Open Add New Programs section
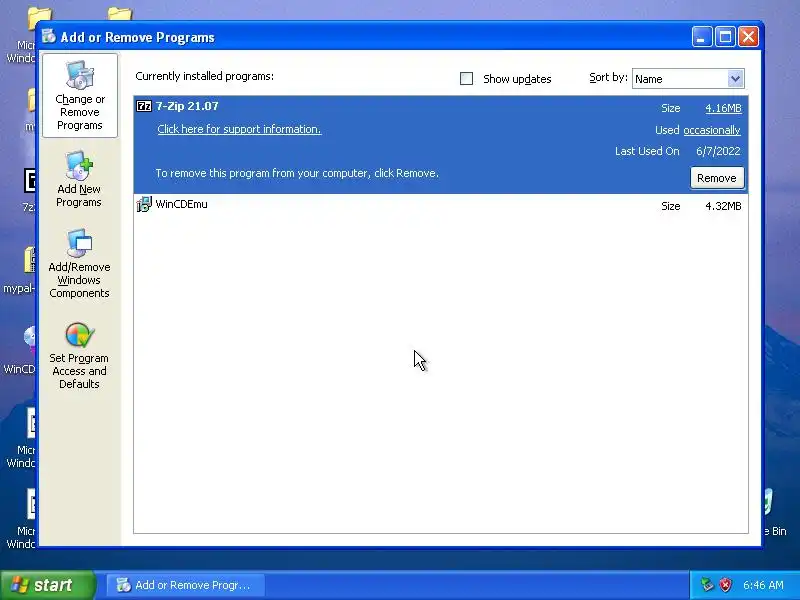 [x=79, y=179]
